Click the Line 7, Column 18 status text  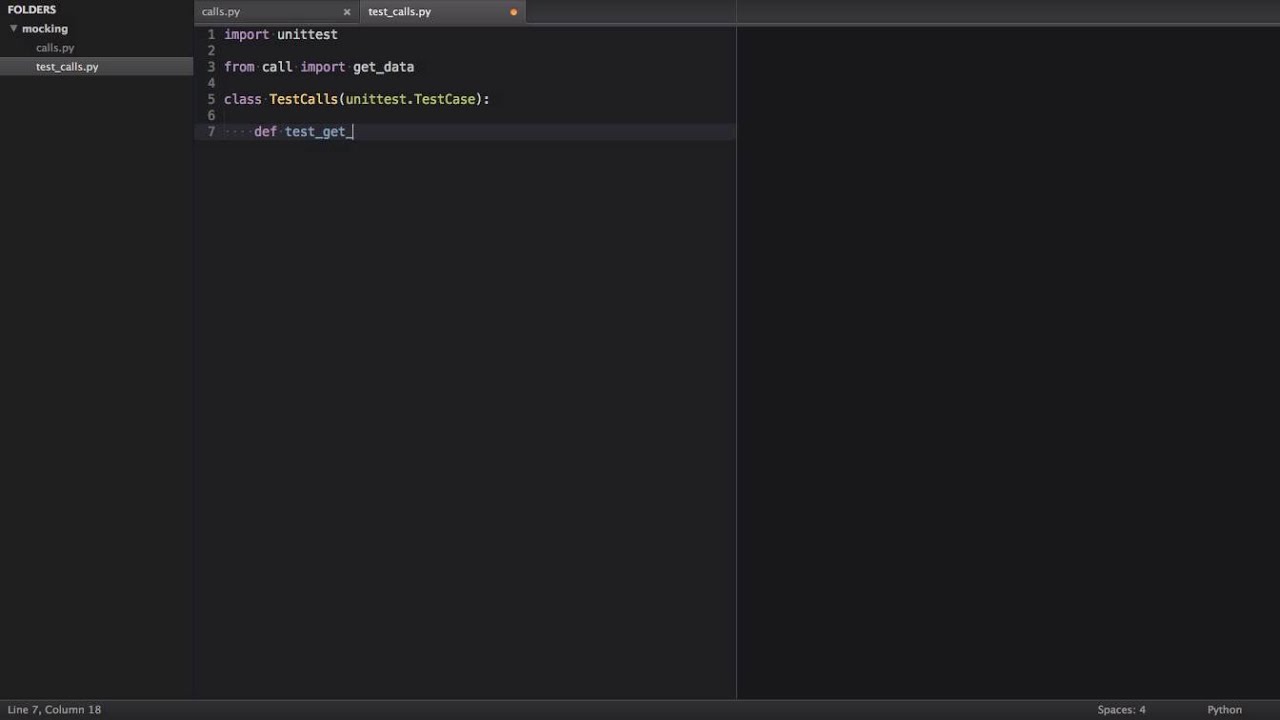(54, 710)
